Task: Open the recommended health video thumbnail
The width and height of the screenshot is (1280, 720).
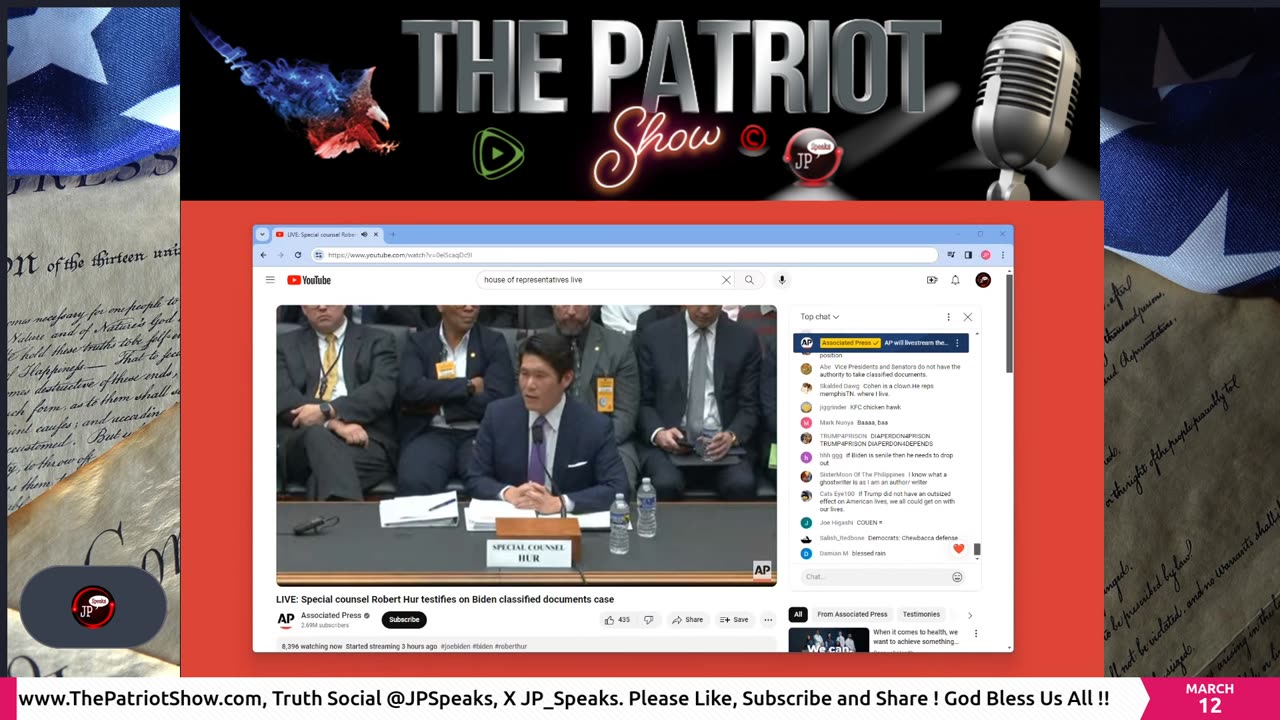Action: point(829,640)
